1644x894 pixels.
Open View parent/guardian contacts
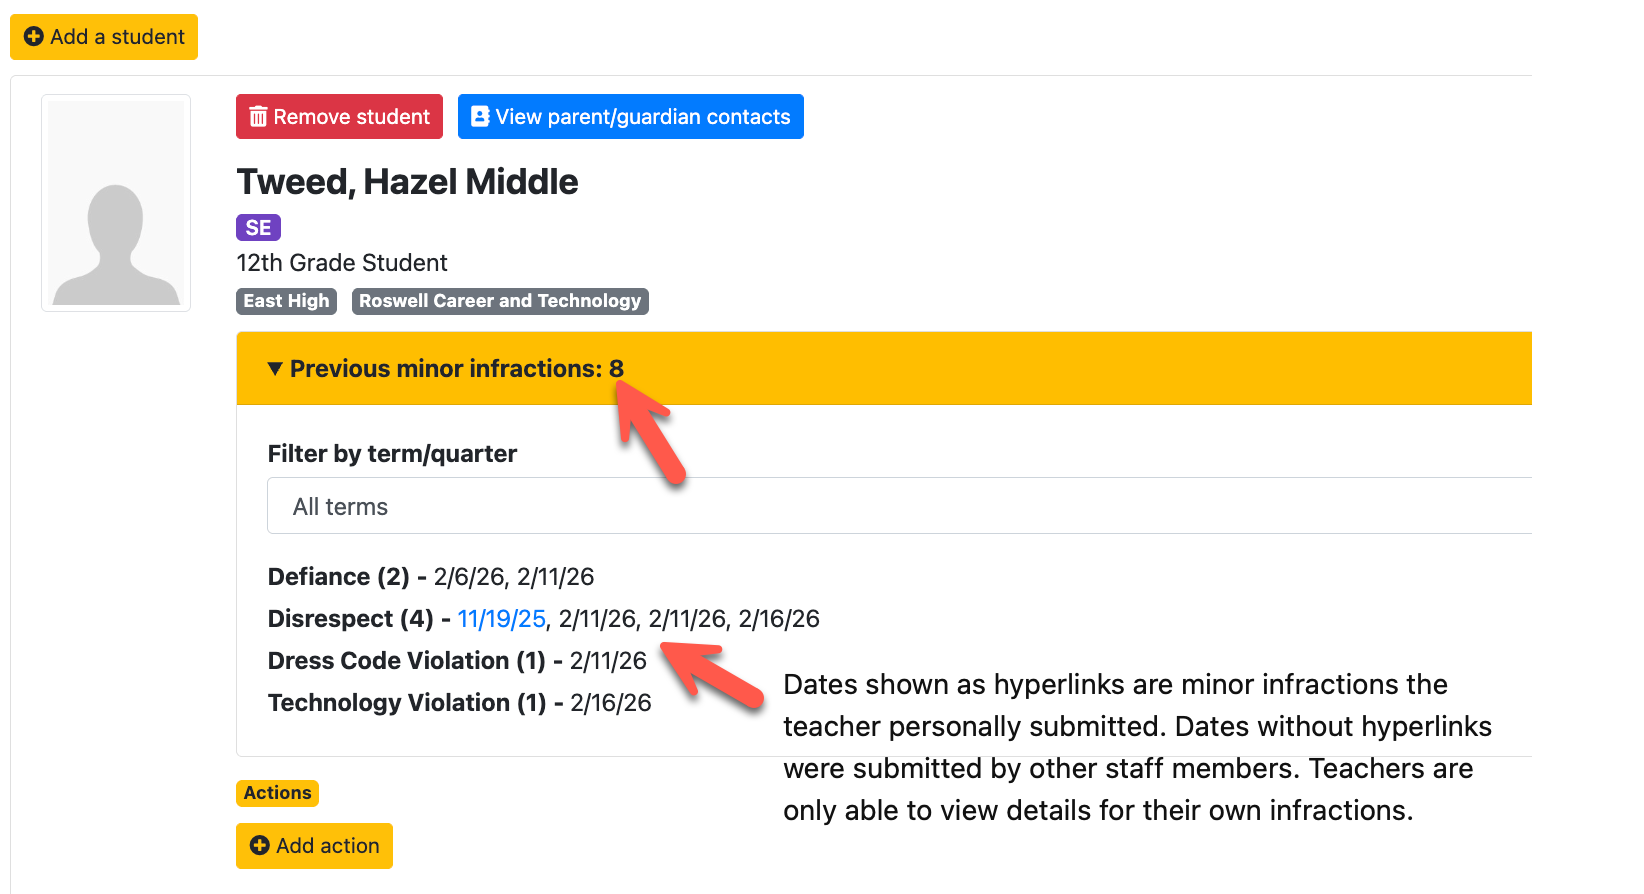(x=630, y=117)
